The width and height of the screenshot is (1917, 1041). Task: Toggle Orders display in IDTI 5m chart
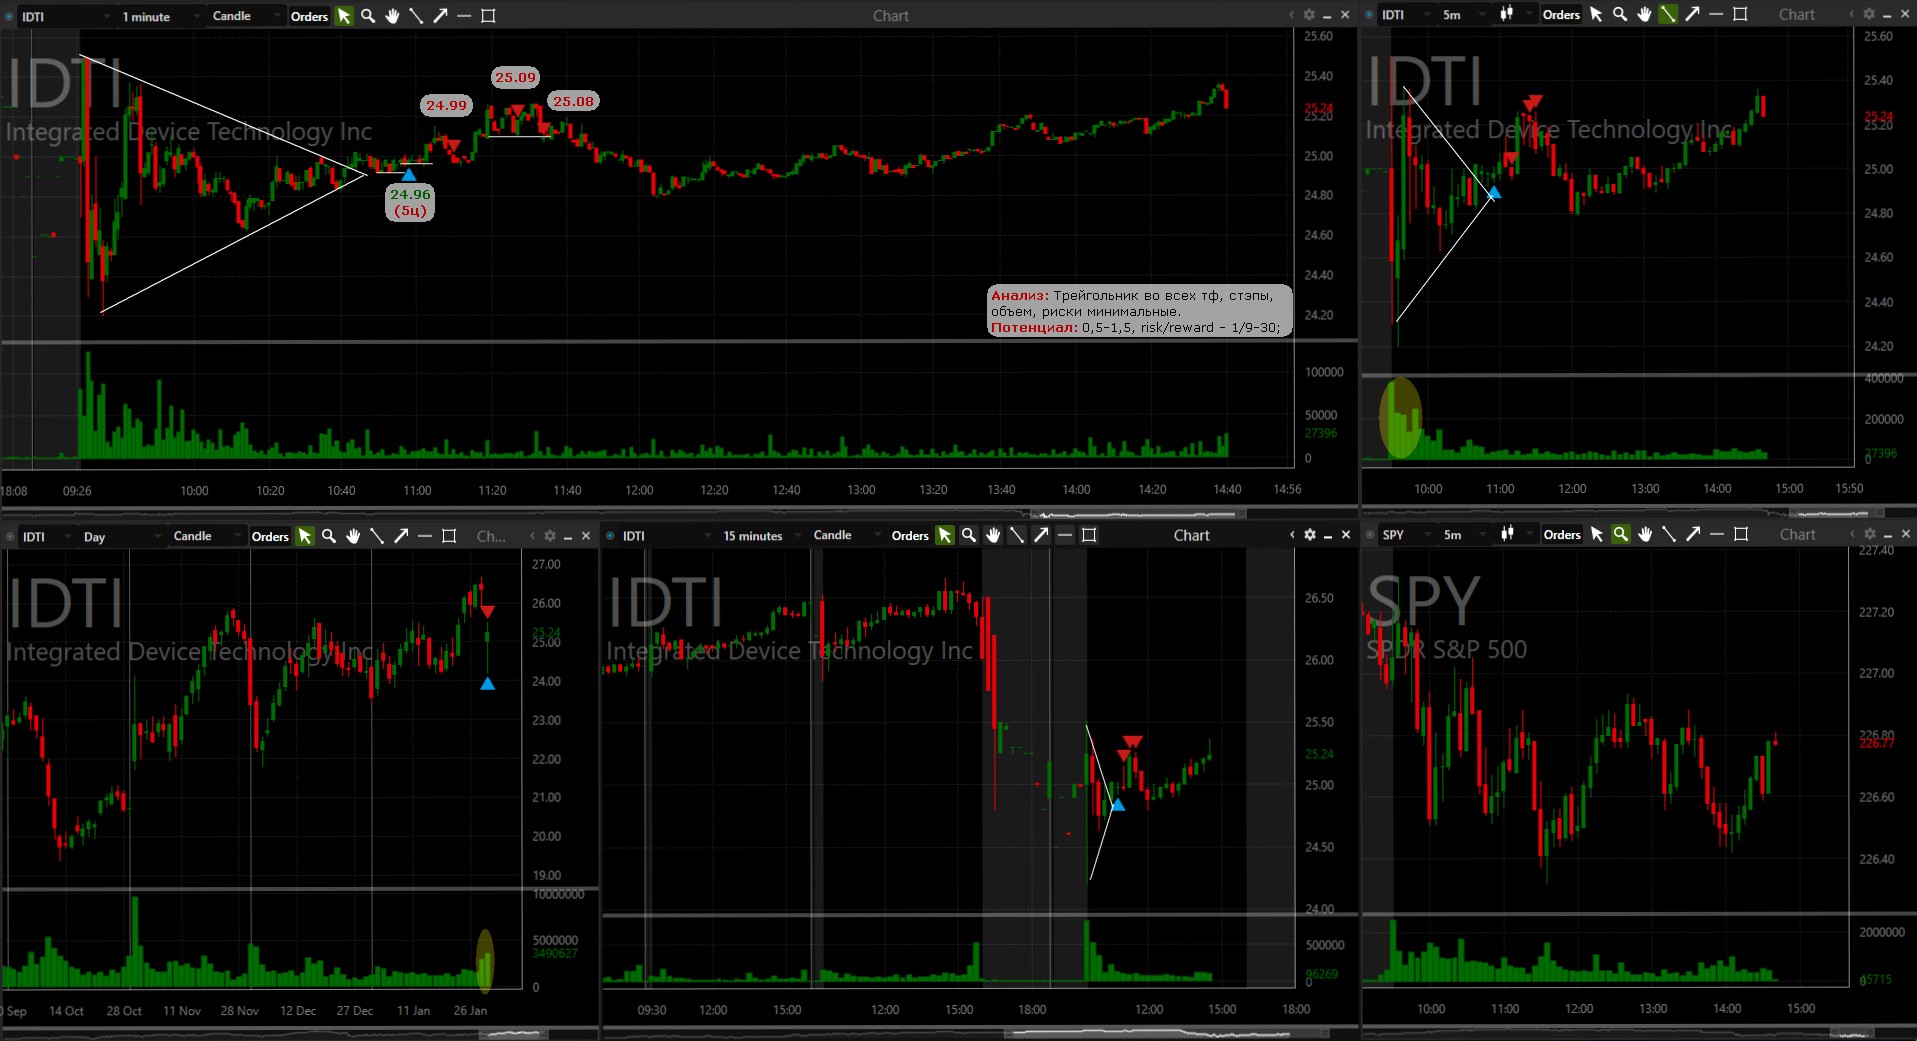(1561, 14)
